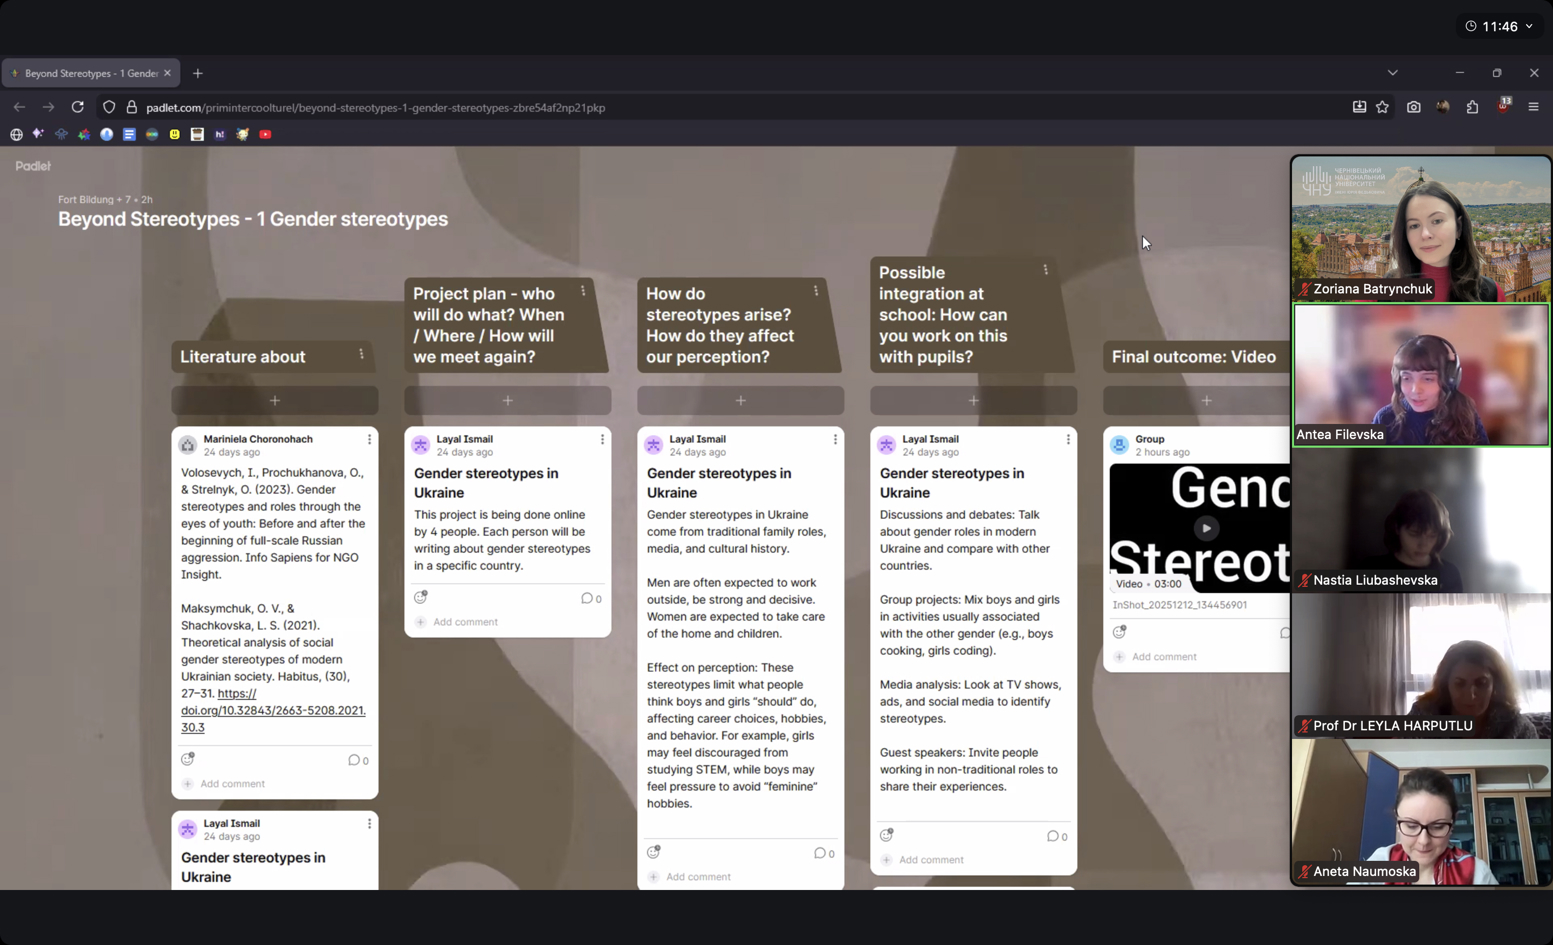Bookmark this page with the star icon
The image size is (1553, 945).
pyautogui.click(x=1382, y=107)
